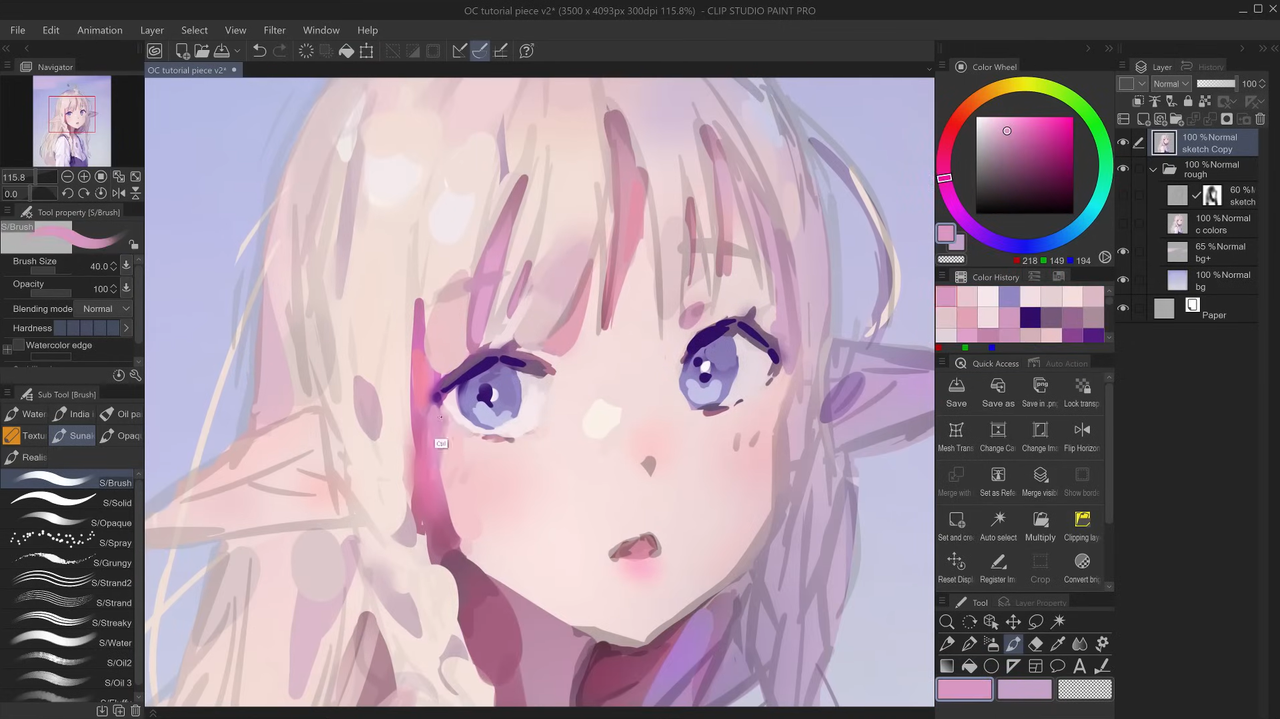Screen dimensions: 1280x719
Task: Select the Text tool
Action: pyautogui.click(x=1080, y=666)
